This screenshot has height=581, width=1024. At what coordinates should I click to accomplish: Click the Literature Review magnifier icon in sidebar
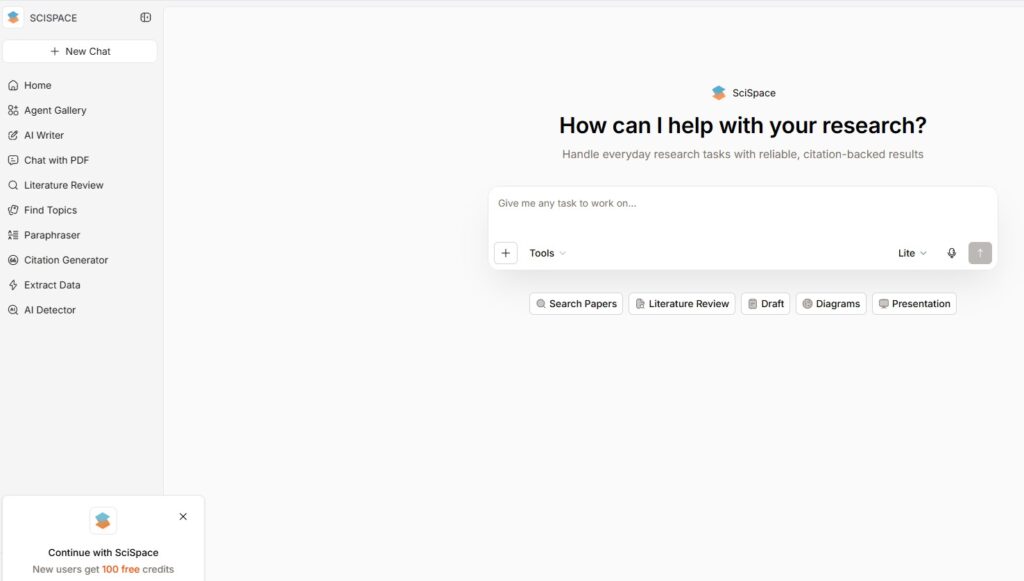[13, 185]
